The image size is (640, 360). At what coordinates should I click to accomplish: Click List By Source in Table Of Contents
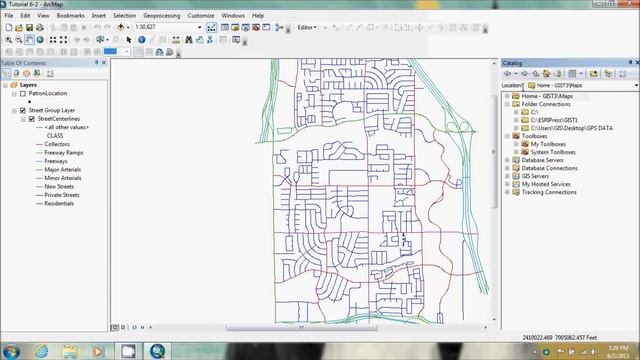16,73
